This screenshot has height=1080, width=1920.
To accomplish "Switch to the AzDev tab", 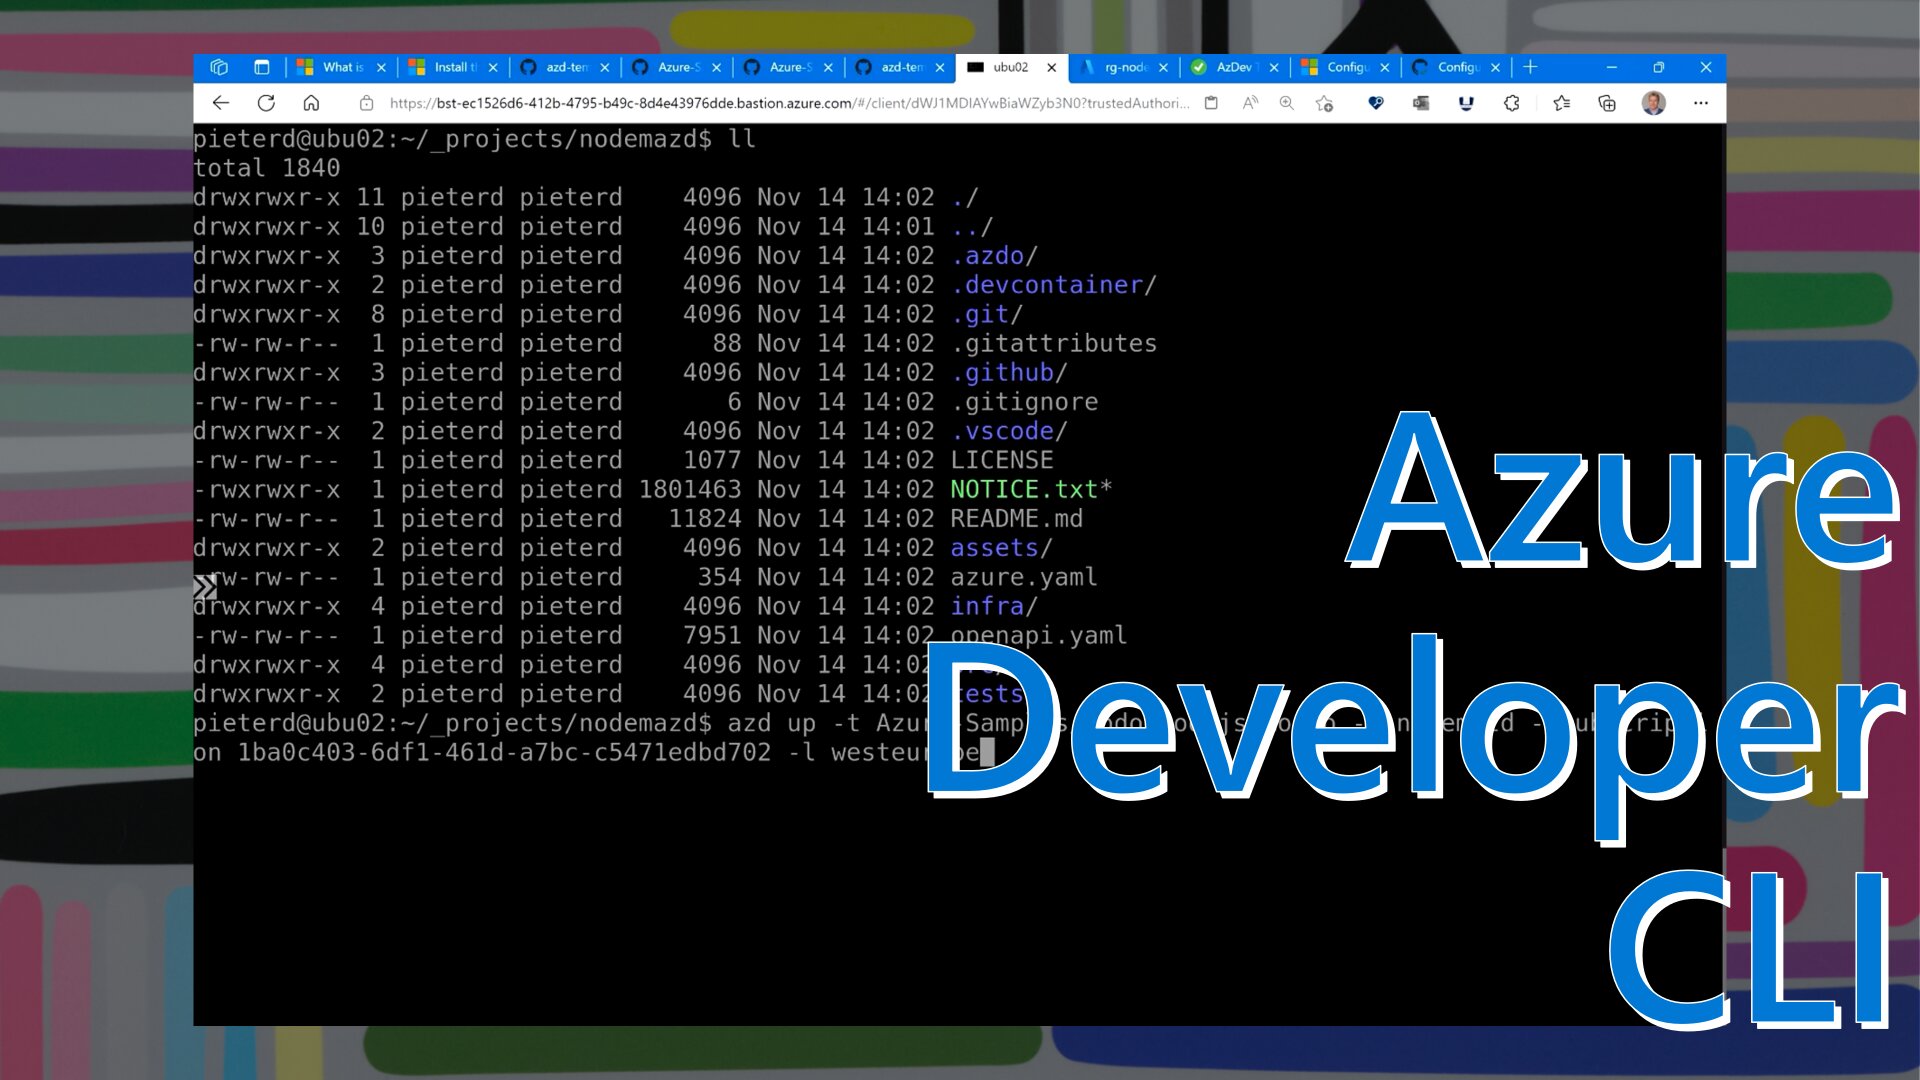I will click(1233, 67).
